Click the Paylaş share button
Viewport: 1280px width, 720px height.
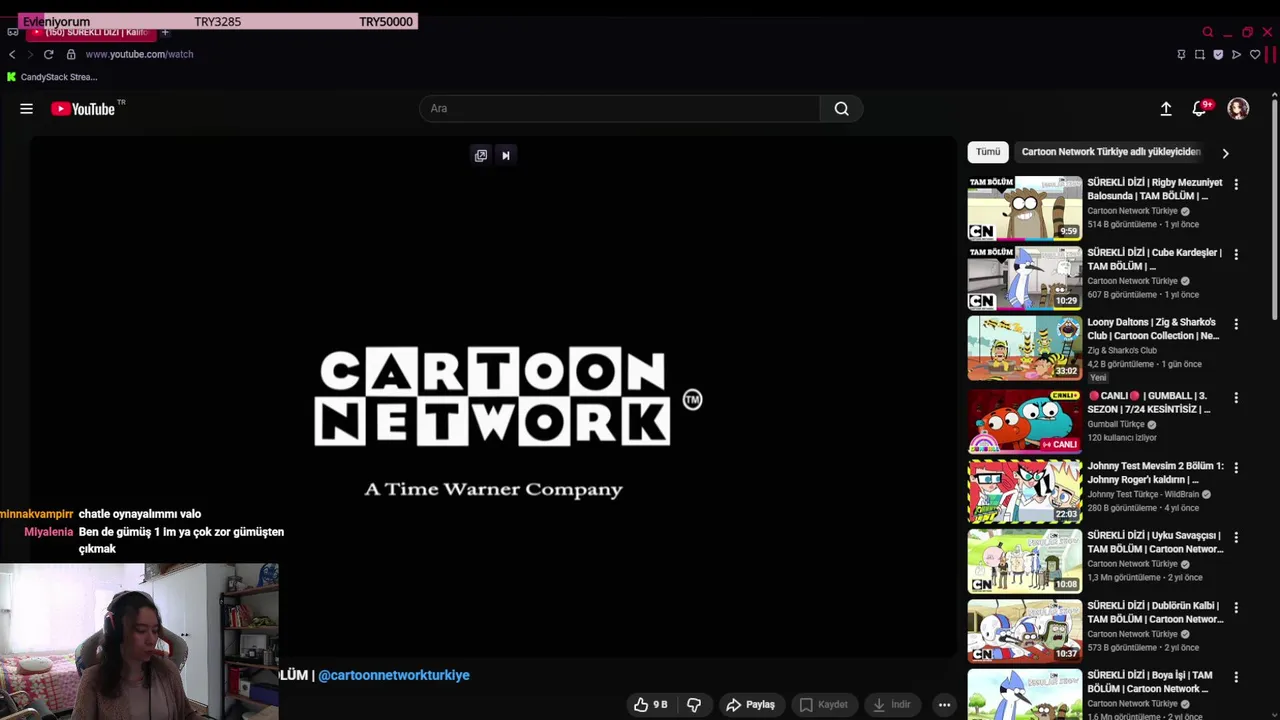750,705
